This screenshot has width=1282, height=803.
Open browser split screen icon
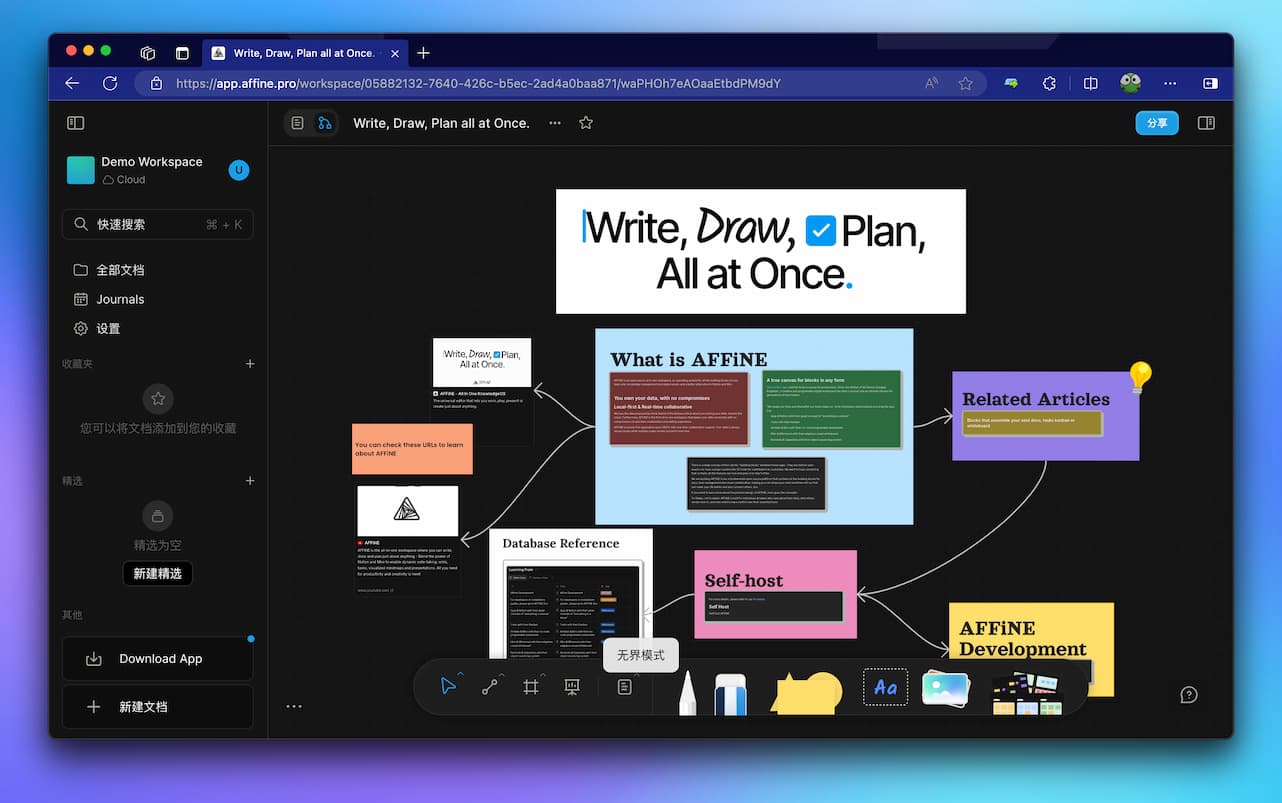1091,84
